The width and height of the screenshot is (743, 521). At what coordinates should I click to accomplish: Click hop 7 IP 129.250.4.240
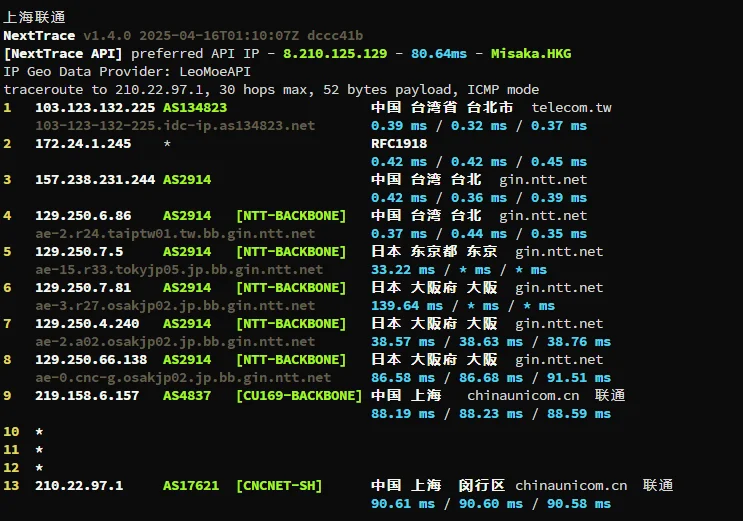(87, 324)
